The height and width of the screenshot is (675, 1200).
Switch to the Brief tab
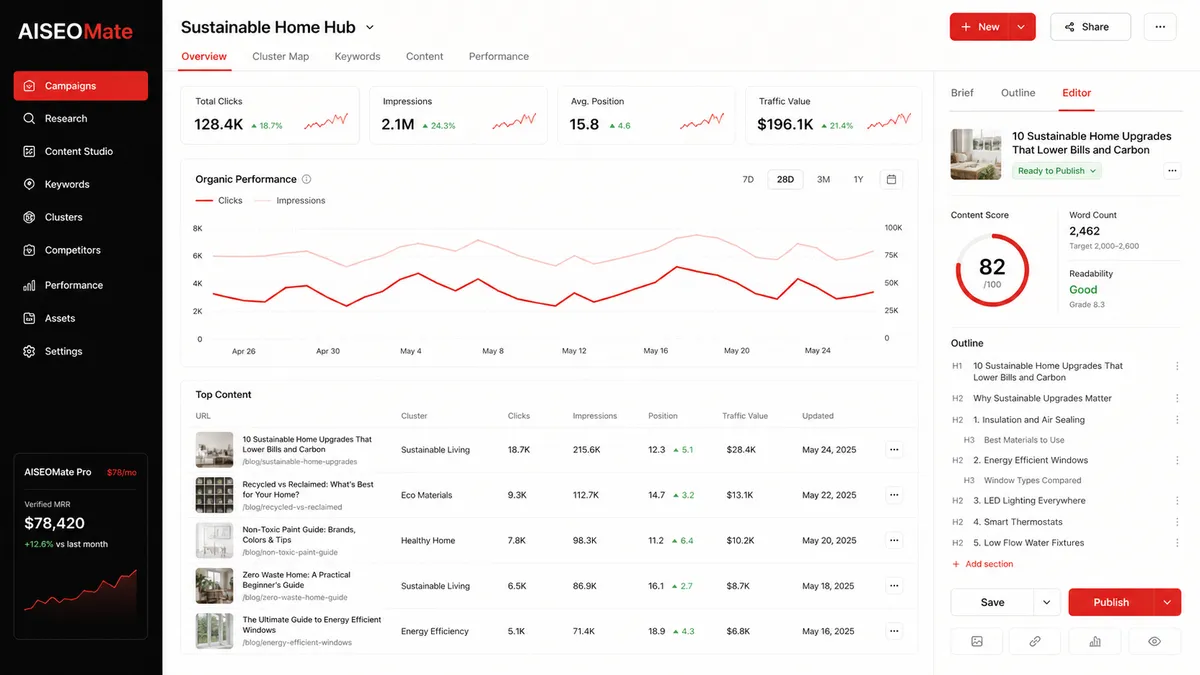point(962,93)
